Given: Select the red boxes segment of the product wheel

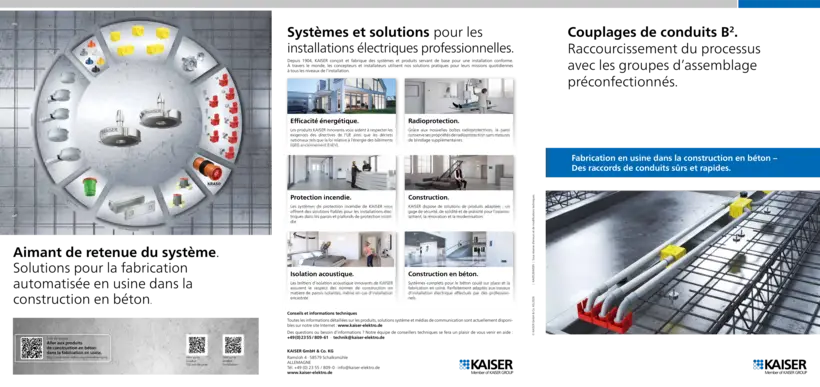Looking at the screenshot, I should pos(222,115).
